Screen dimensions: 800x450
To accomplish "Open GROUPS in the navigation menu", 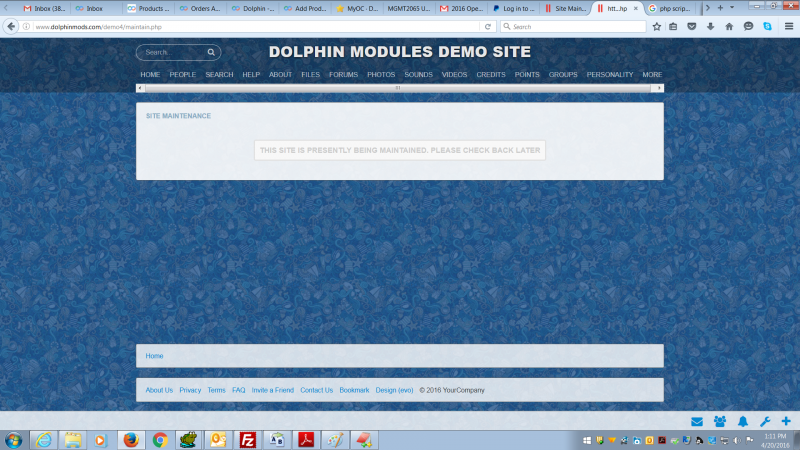I will [x=563, y=74].
